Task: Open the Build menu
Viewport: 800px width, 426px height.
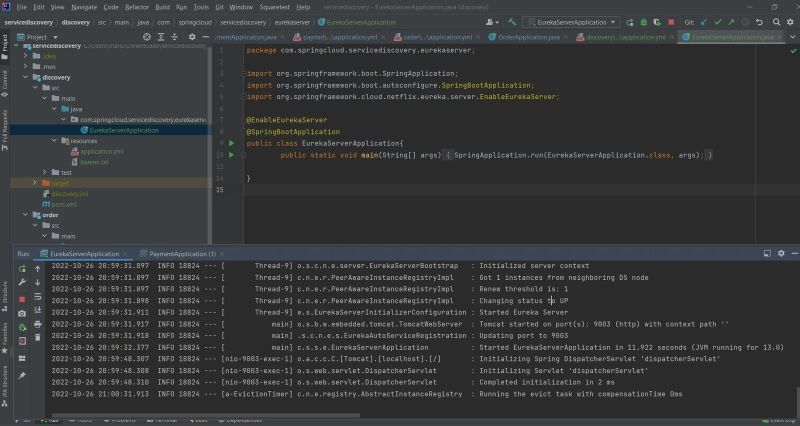Action: click(x=163, y=7)
